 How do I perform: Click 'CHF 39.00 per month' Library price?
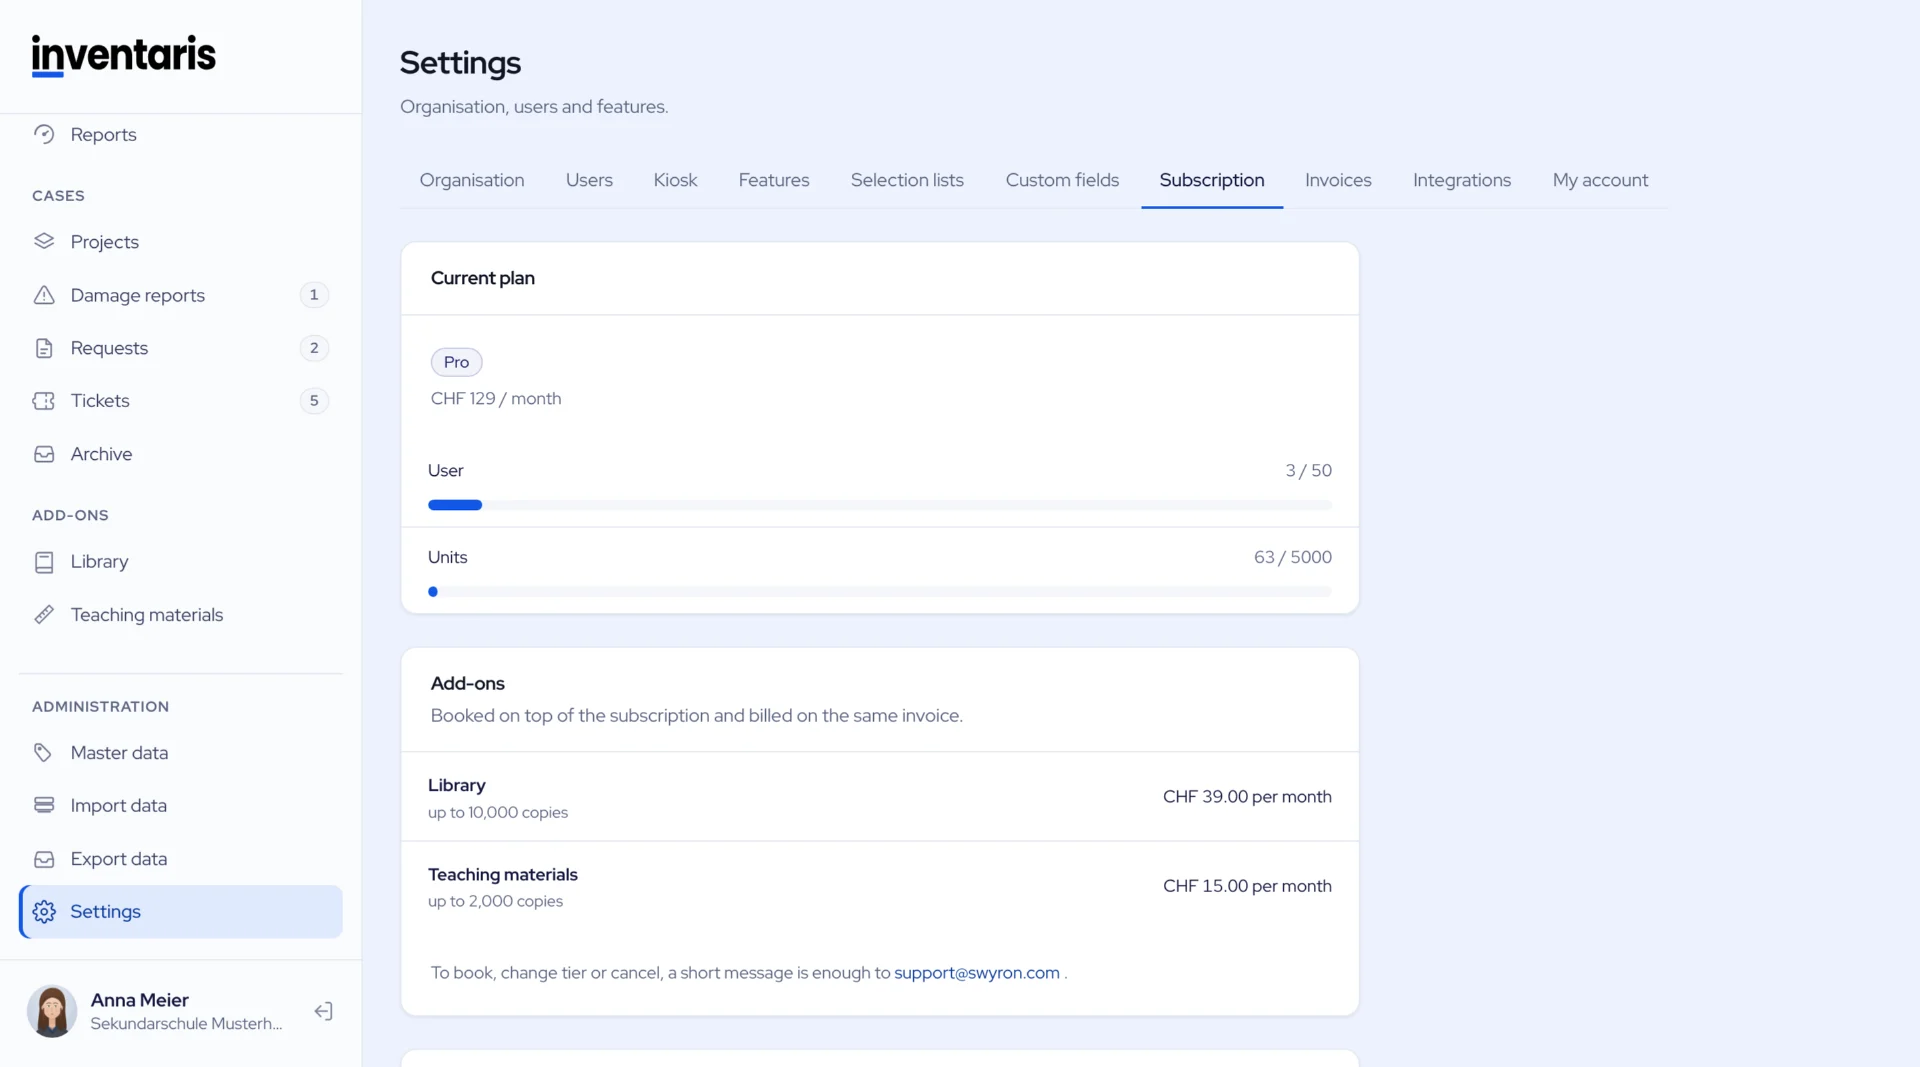pyautogui.click(x=1247, y=797)
